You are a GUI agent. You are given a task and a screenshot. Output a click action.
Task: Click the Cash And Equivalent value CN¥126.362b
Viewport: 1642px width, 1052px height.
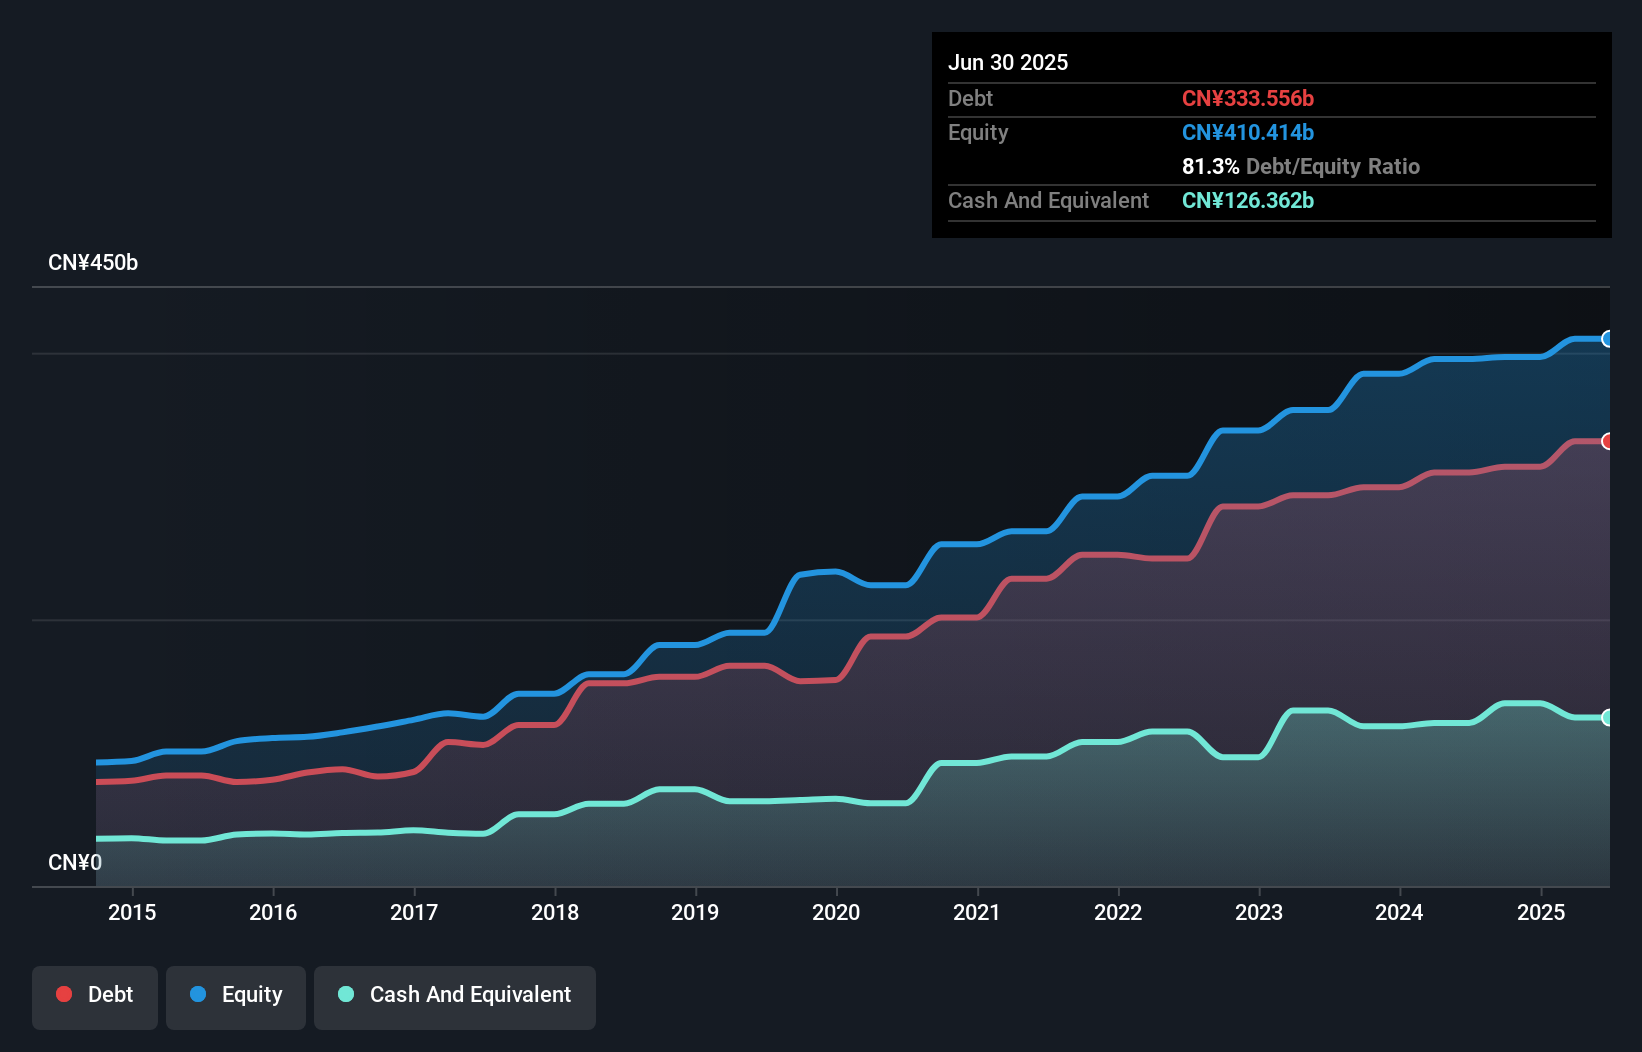click(x=1248, y=200)
